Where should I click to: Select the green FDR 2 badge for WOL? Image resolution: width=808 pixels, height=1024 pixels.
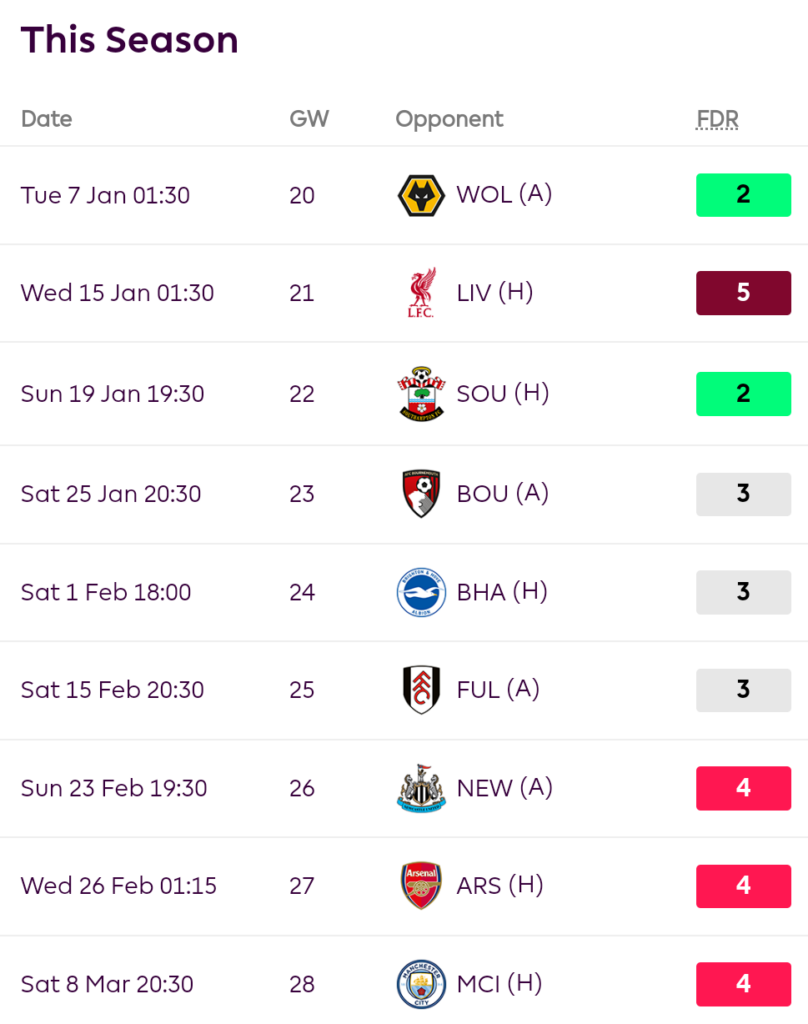pos(743,195)
